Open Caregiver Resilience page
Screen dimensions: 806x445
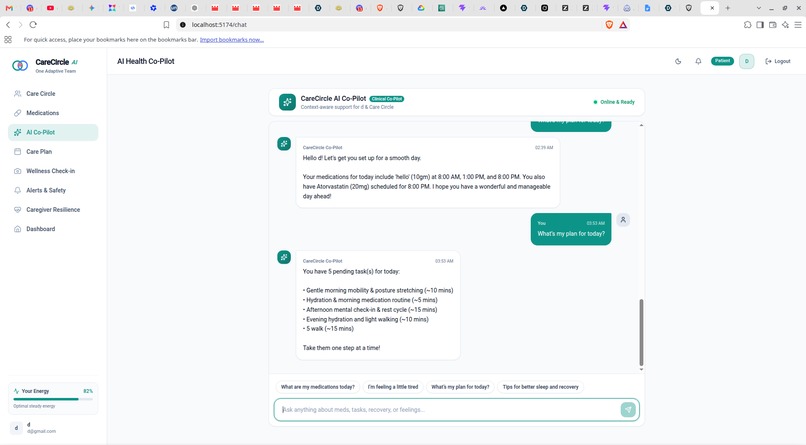tap(53, 210)
